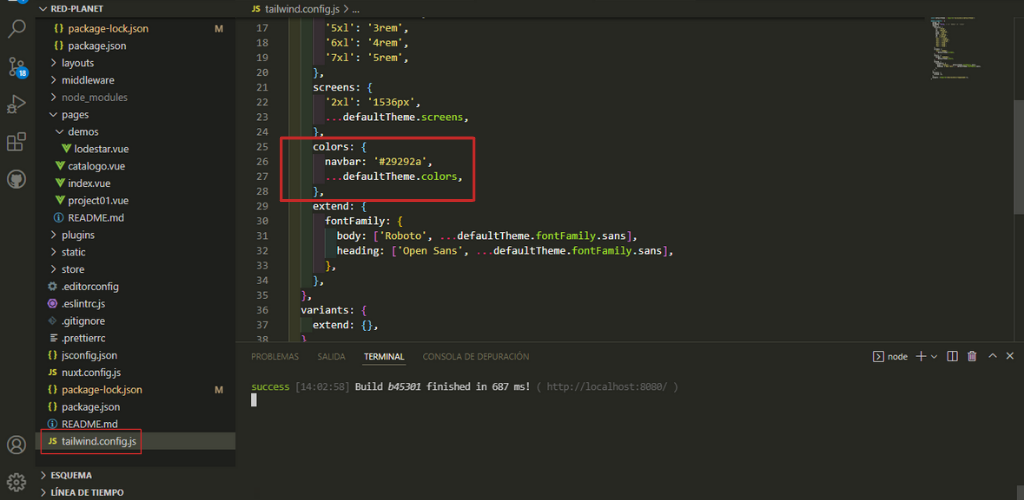Image resolution: width=1024 pixels, height=500 pixels.
Task: Collapse the pages folder
Action: (x=75, y=115)
